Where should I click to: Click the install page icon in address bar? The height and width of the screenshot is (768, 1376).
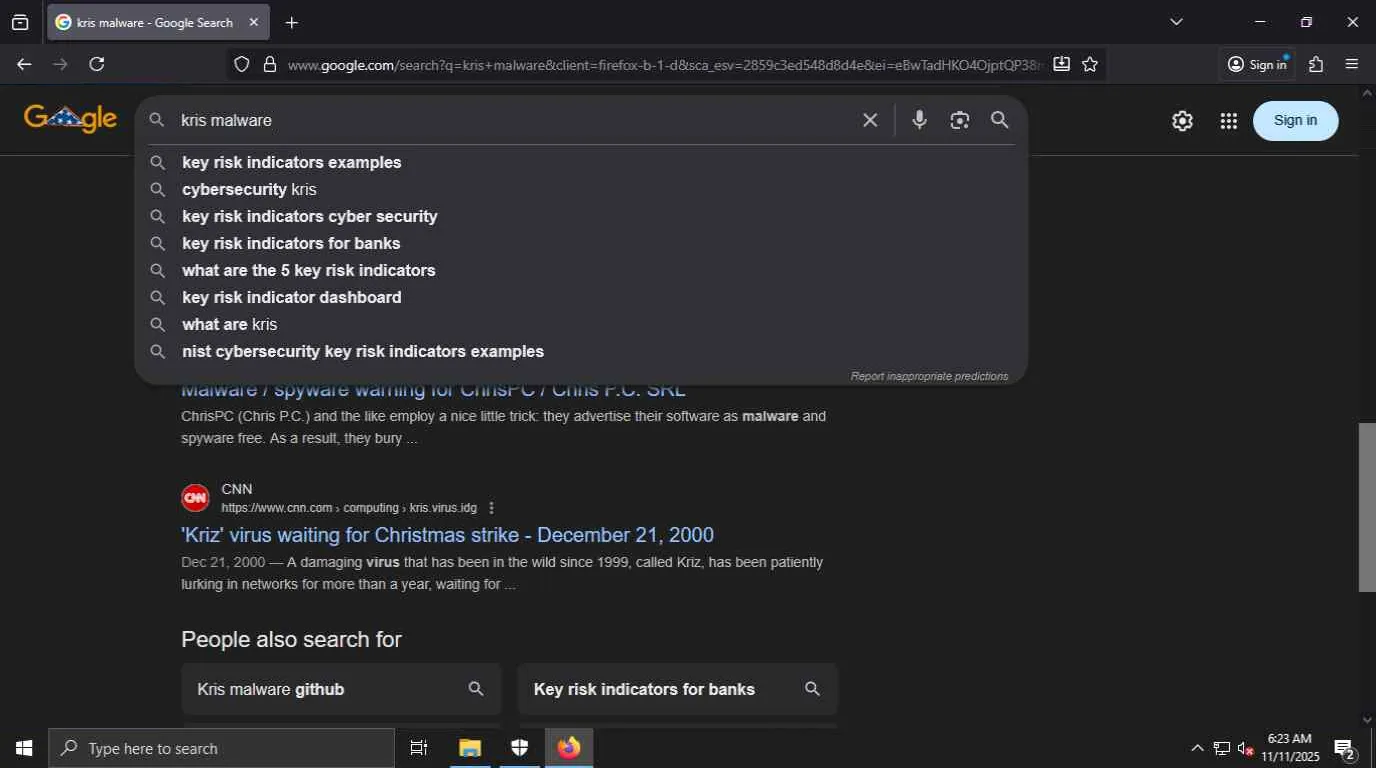1061,64
